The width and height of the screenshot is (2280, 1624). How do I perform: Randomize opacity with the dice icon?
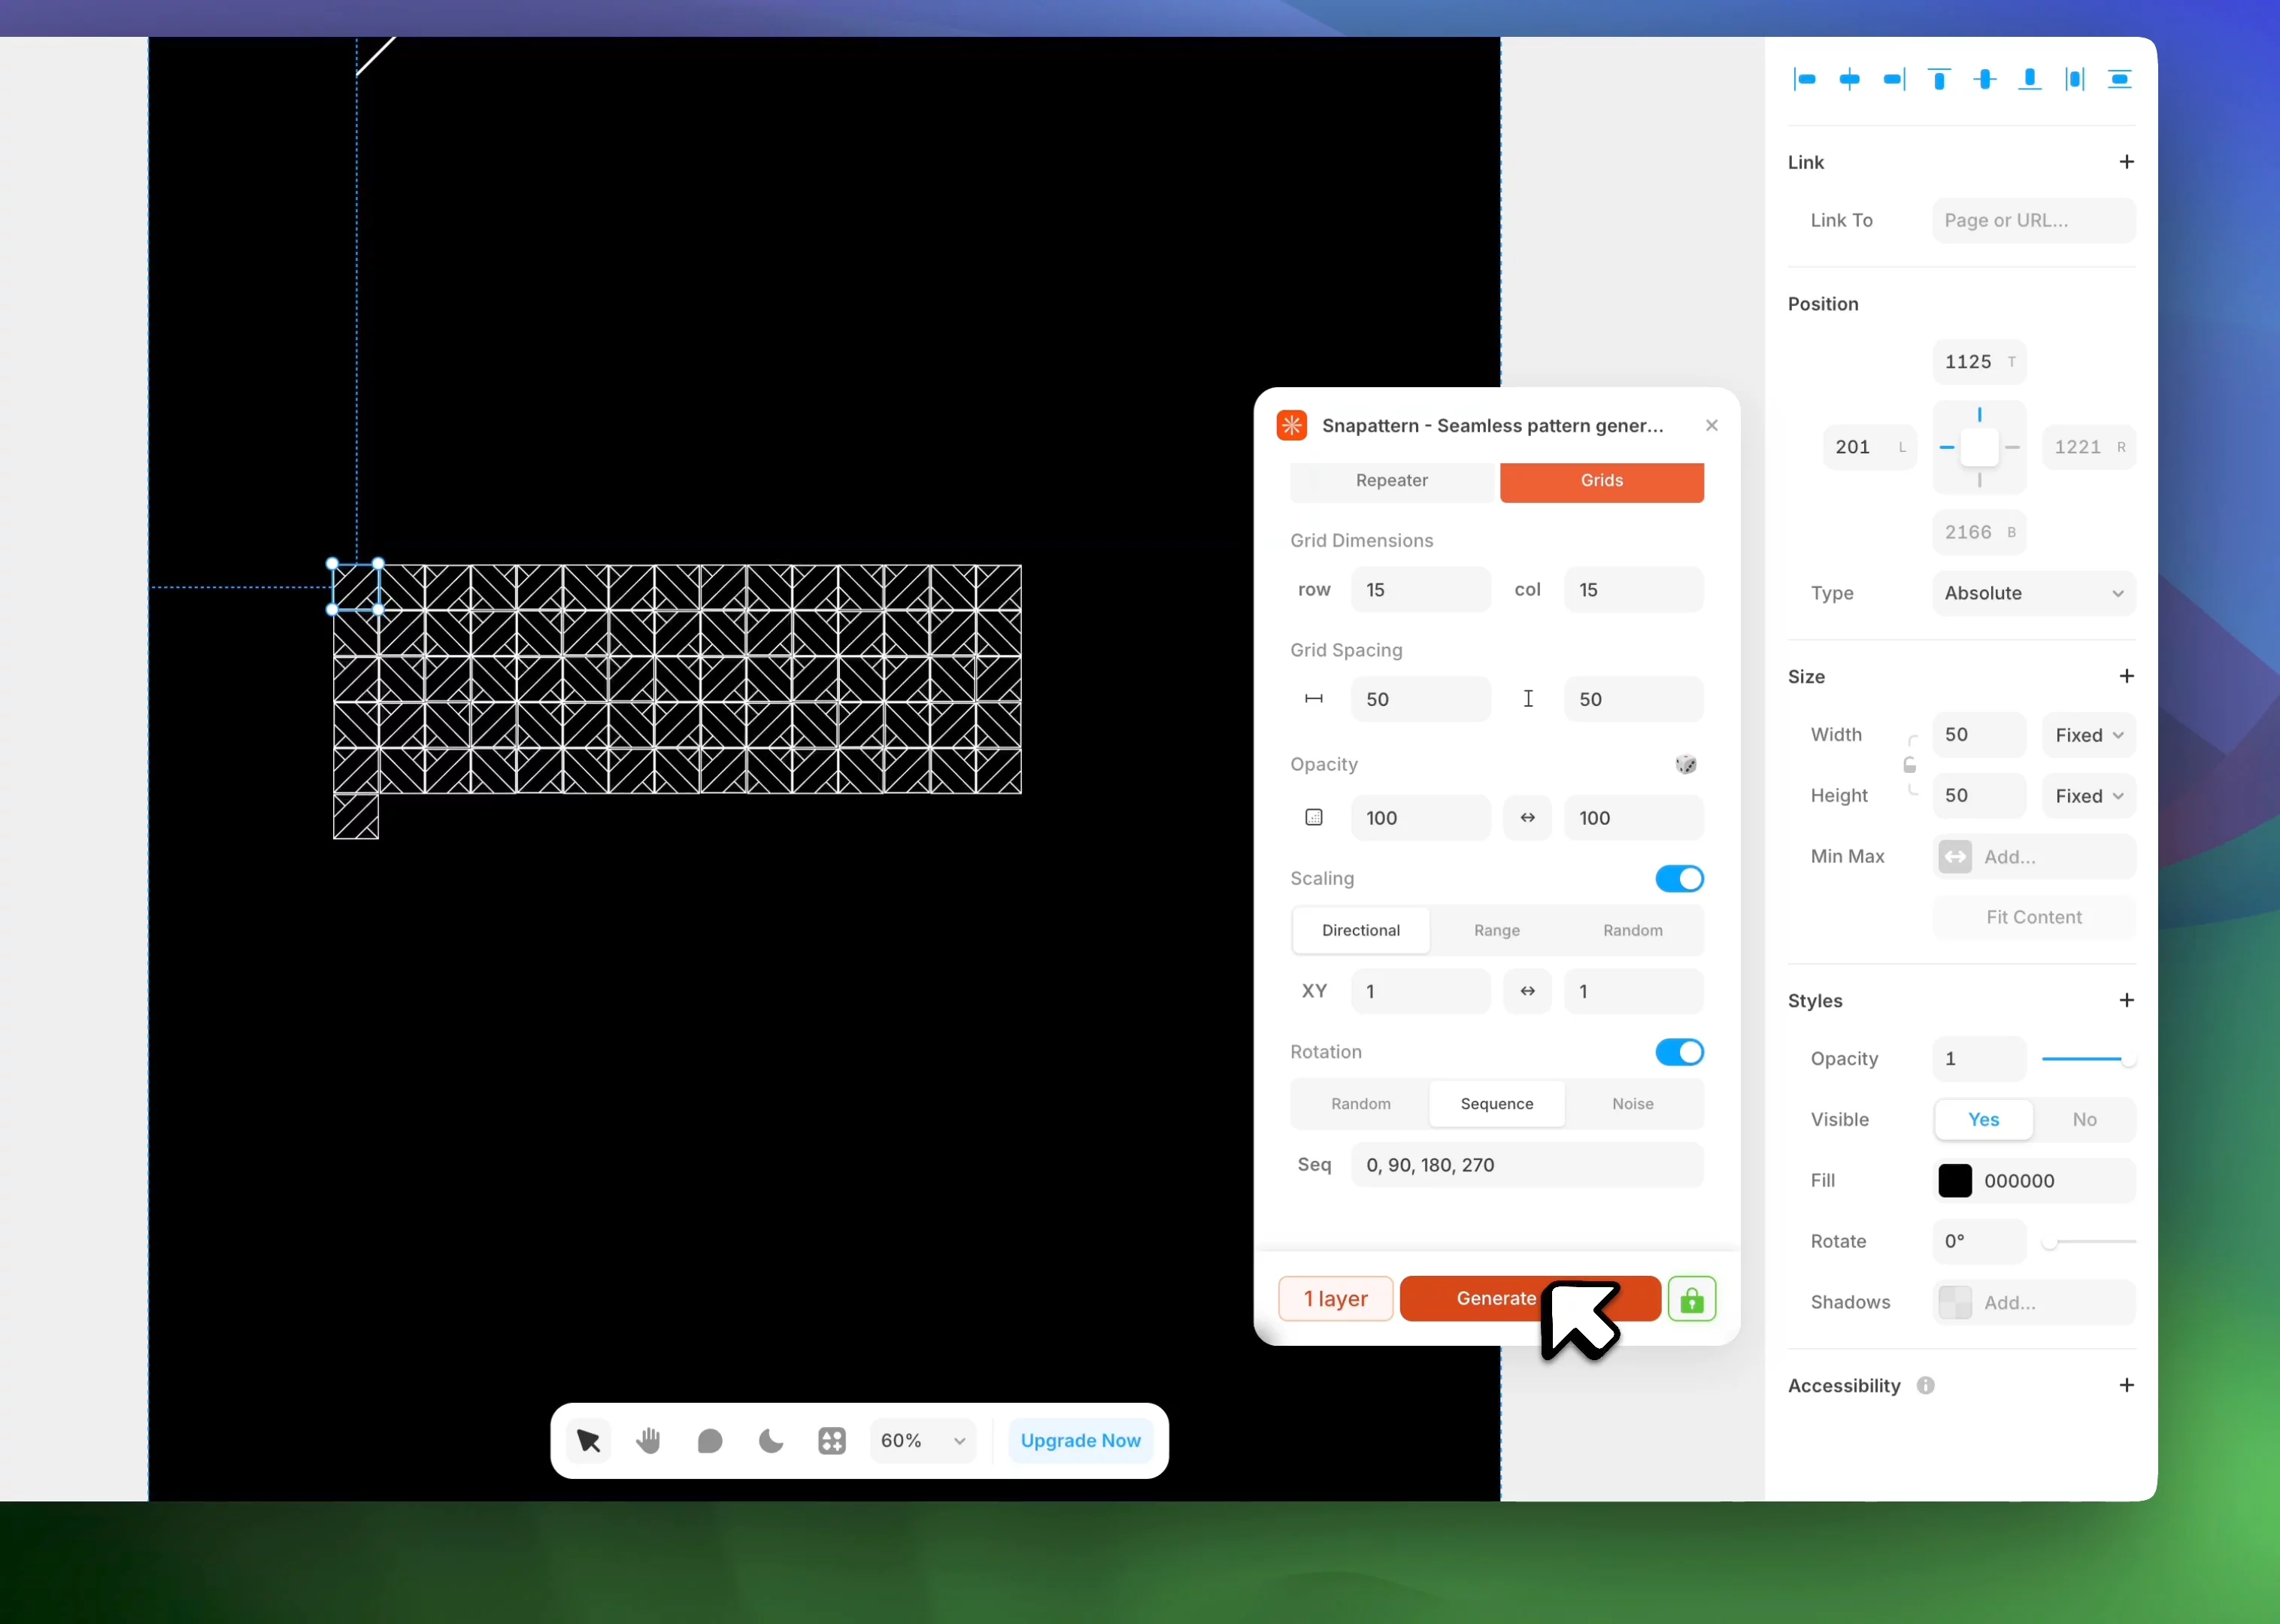1686,764
